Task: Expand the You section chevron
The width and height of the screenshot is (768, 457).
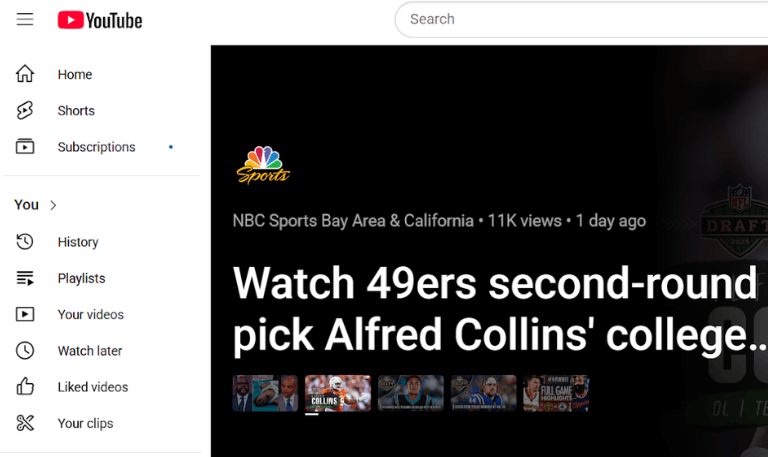Action: (54, 205)
